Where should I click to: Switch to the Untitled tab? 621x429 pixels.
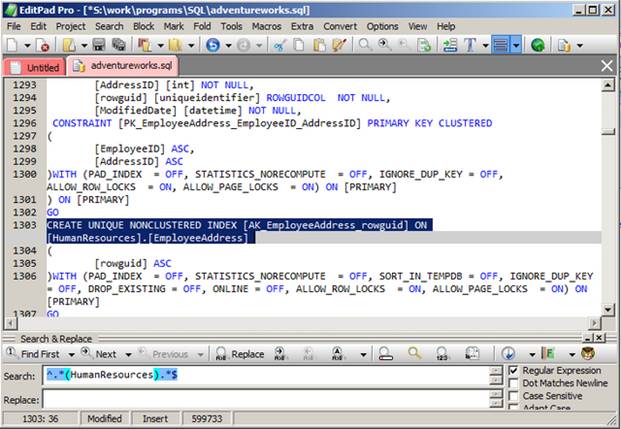(35, 68)
